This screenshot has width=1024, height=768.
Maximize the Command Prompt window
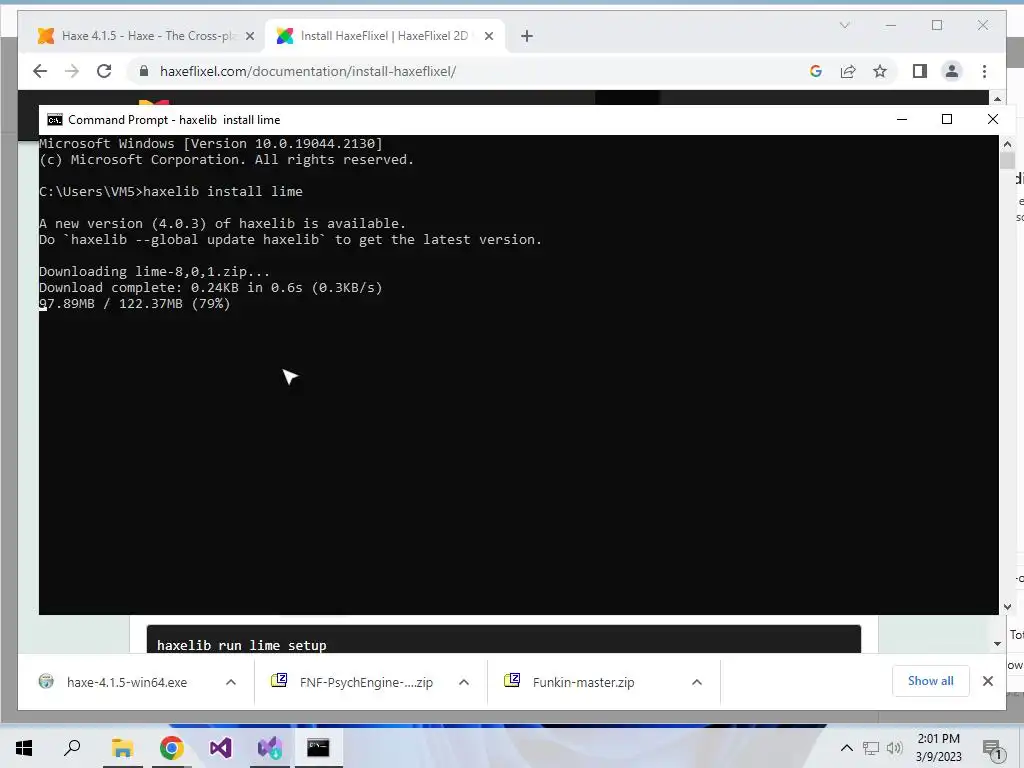tap(947, 119)
